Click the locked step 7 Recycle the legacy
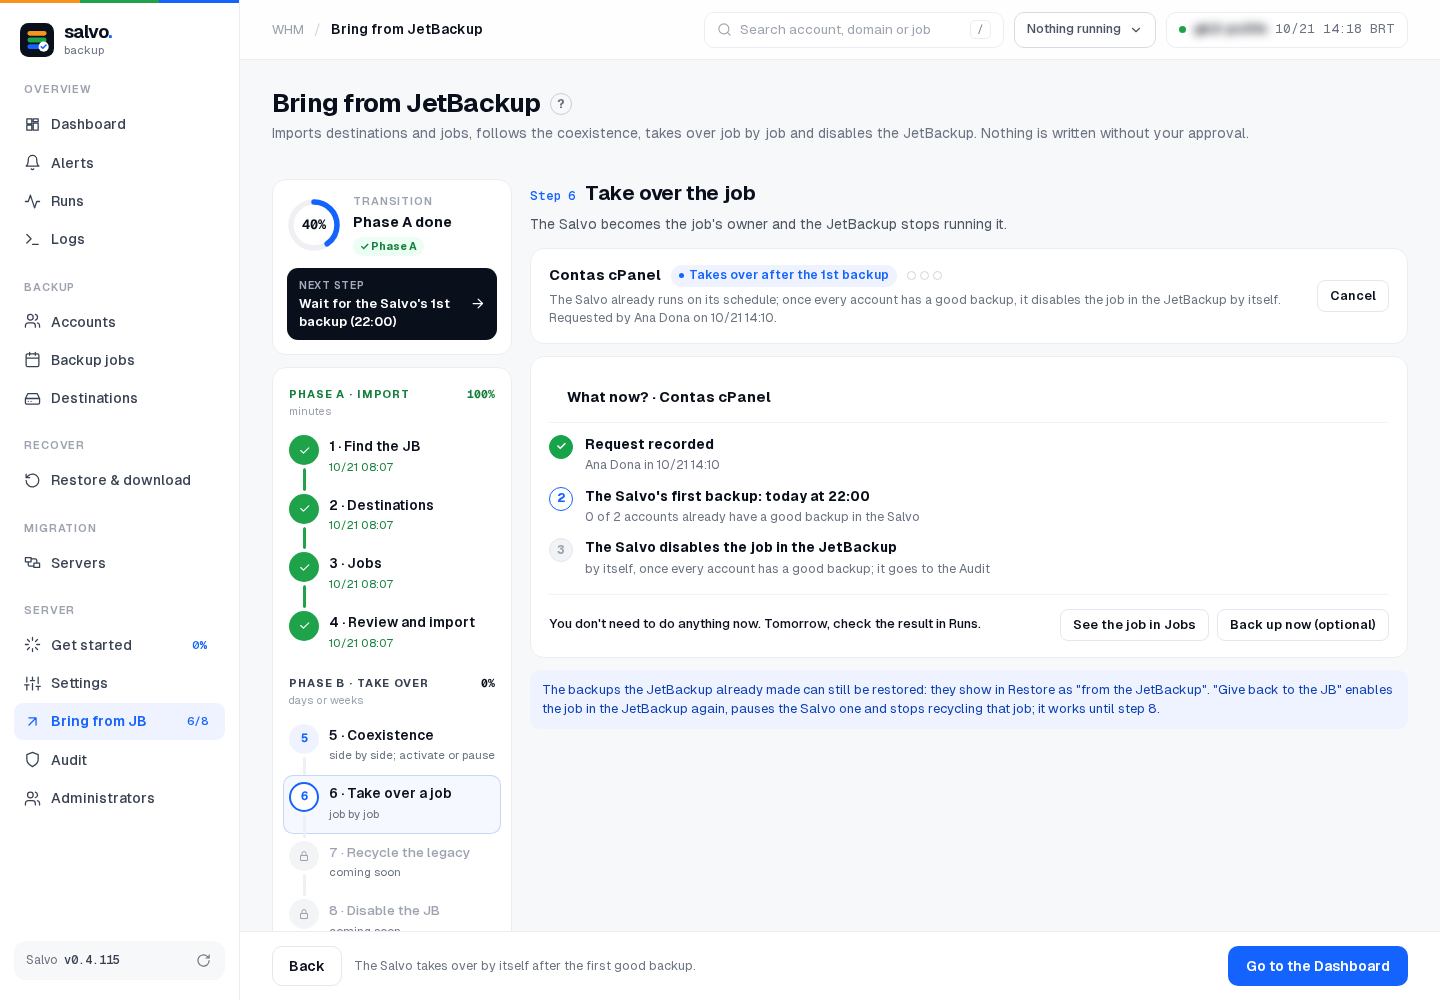The image size is (1440, 1000). click(x=392, y=862)
